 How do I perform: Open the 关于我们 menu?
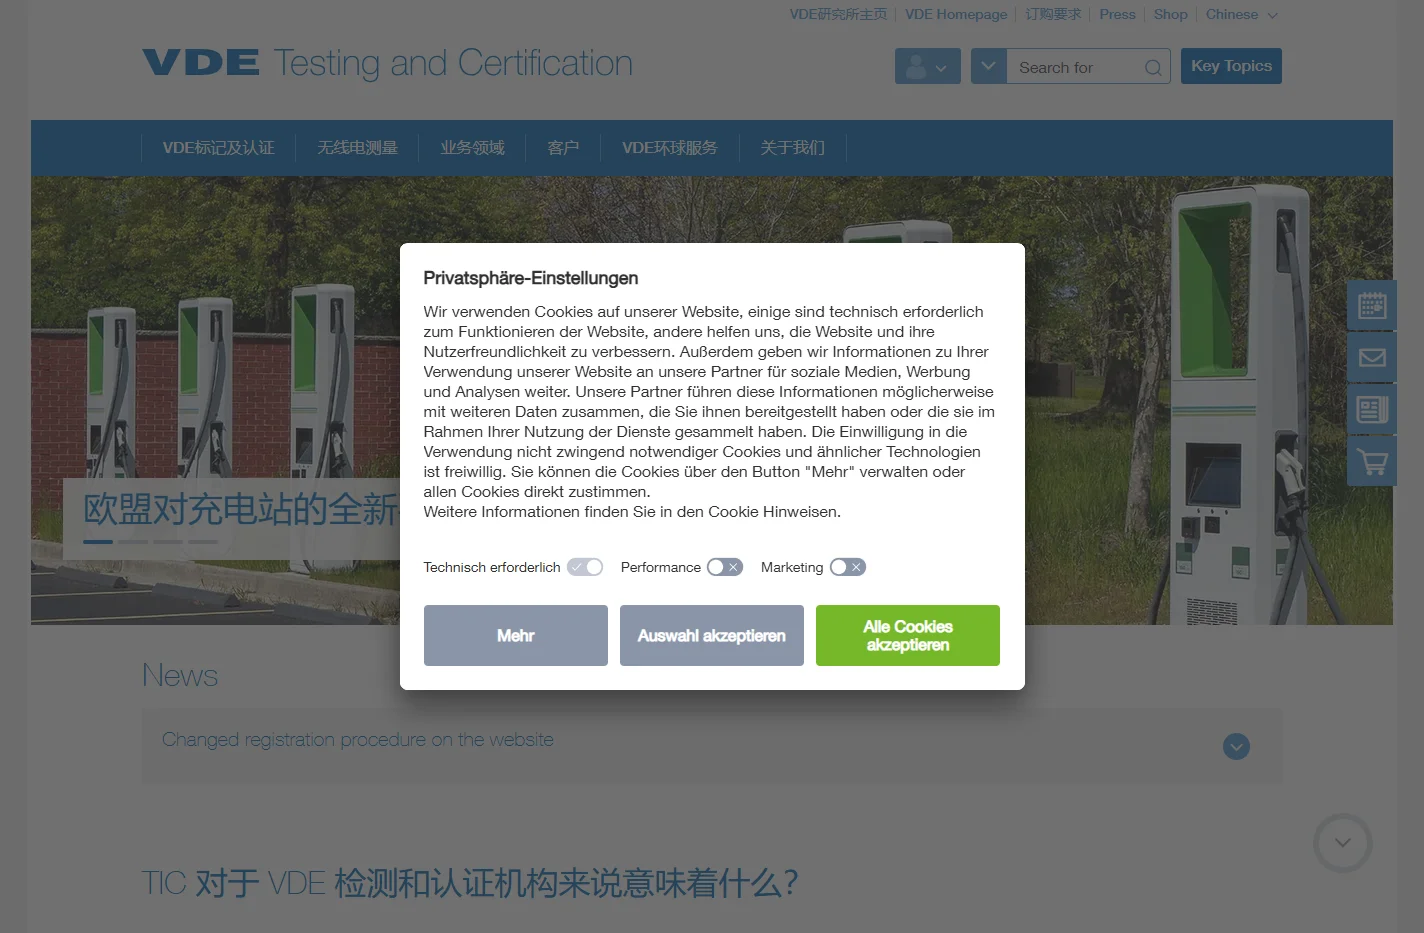792,148
